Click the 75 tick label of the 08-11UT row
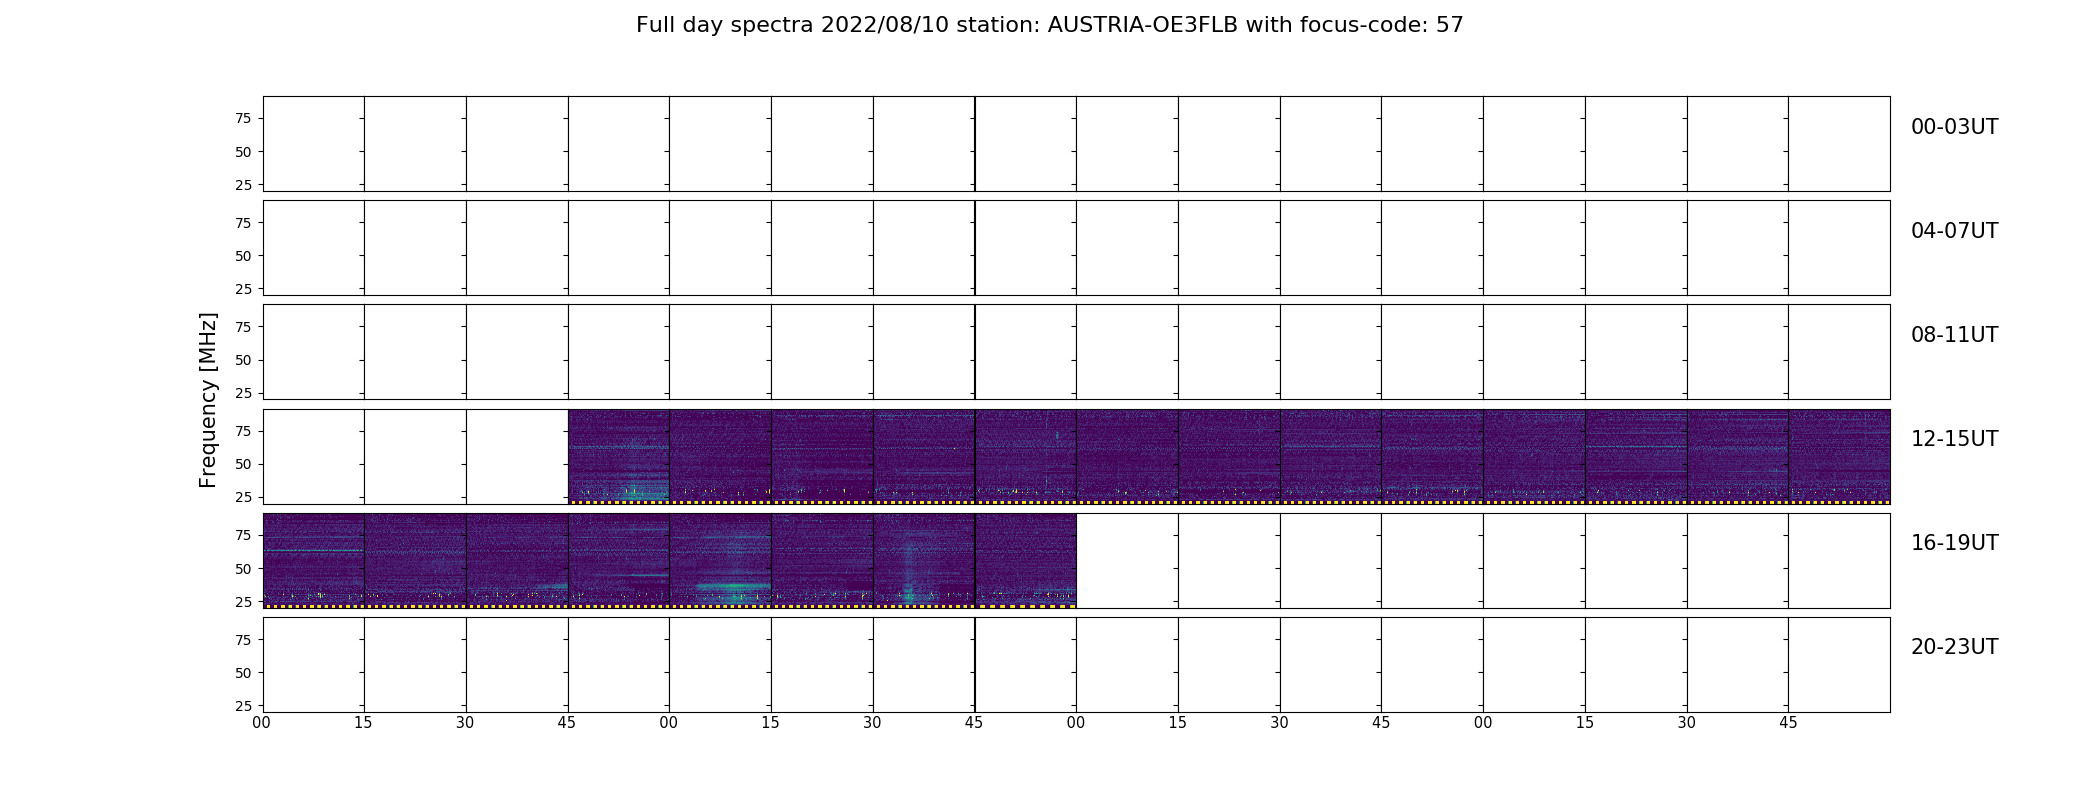This screenshot has width=2100, height=800. pyautogui.click(x=243, y=327)
